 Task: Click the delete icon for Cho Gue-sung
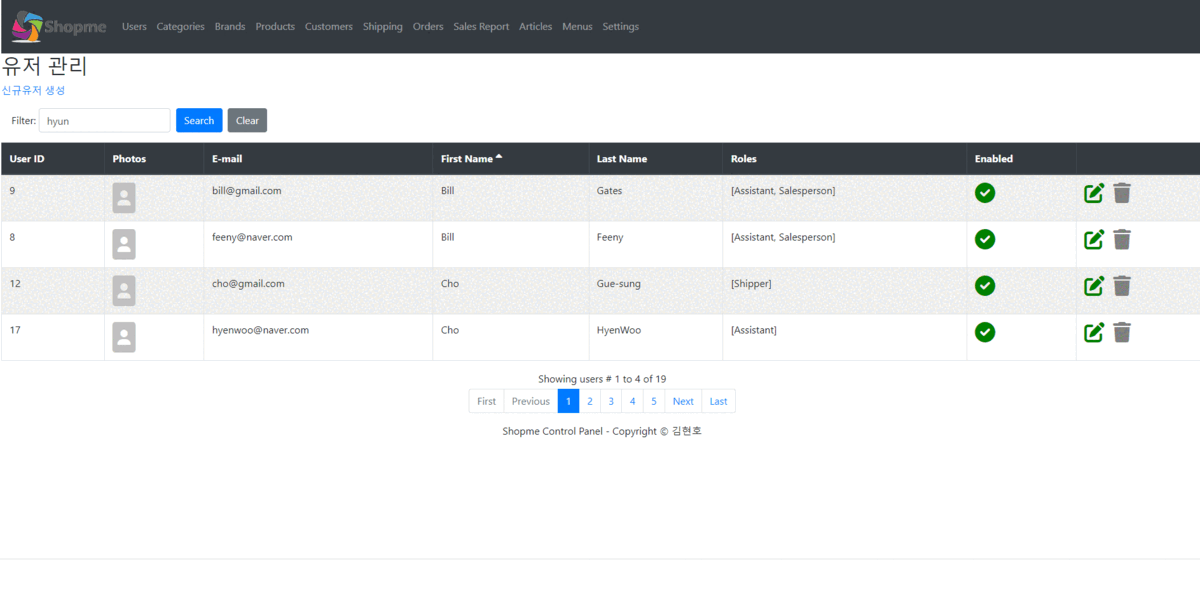tap(1122, 285)
